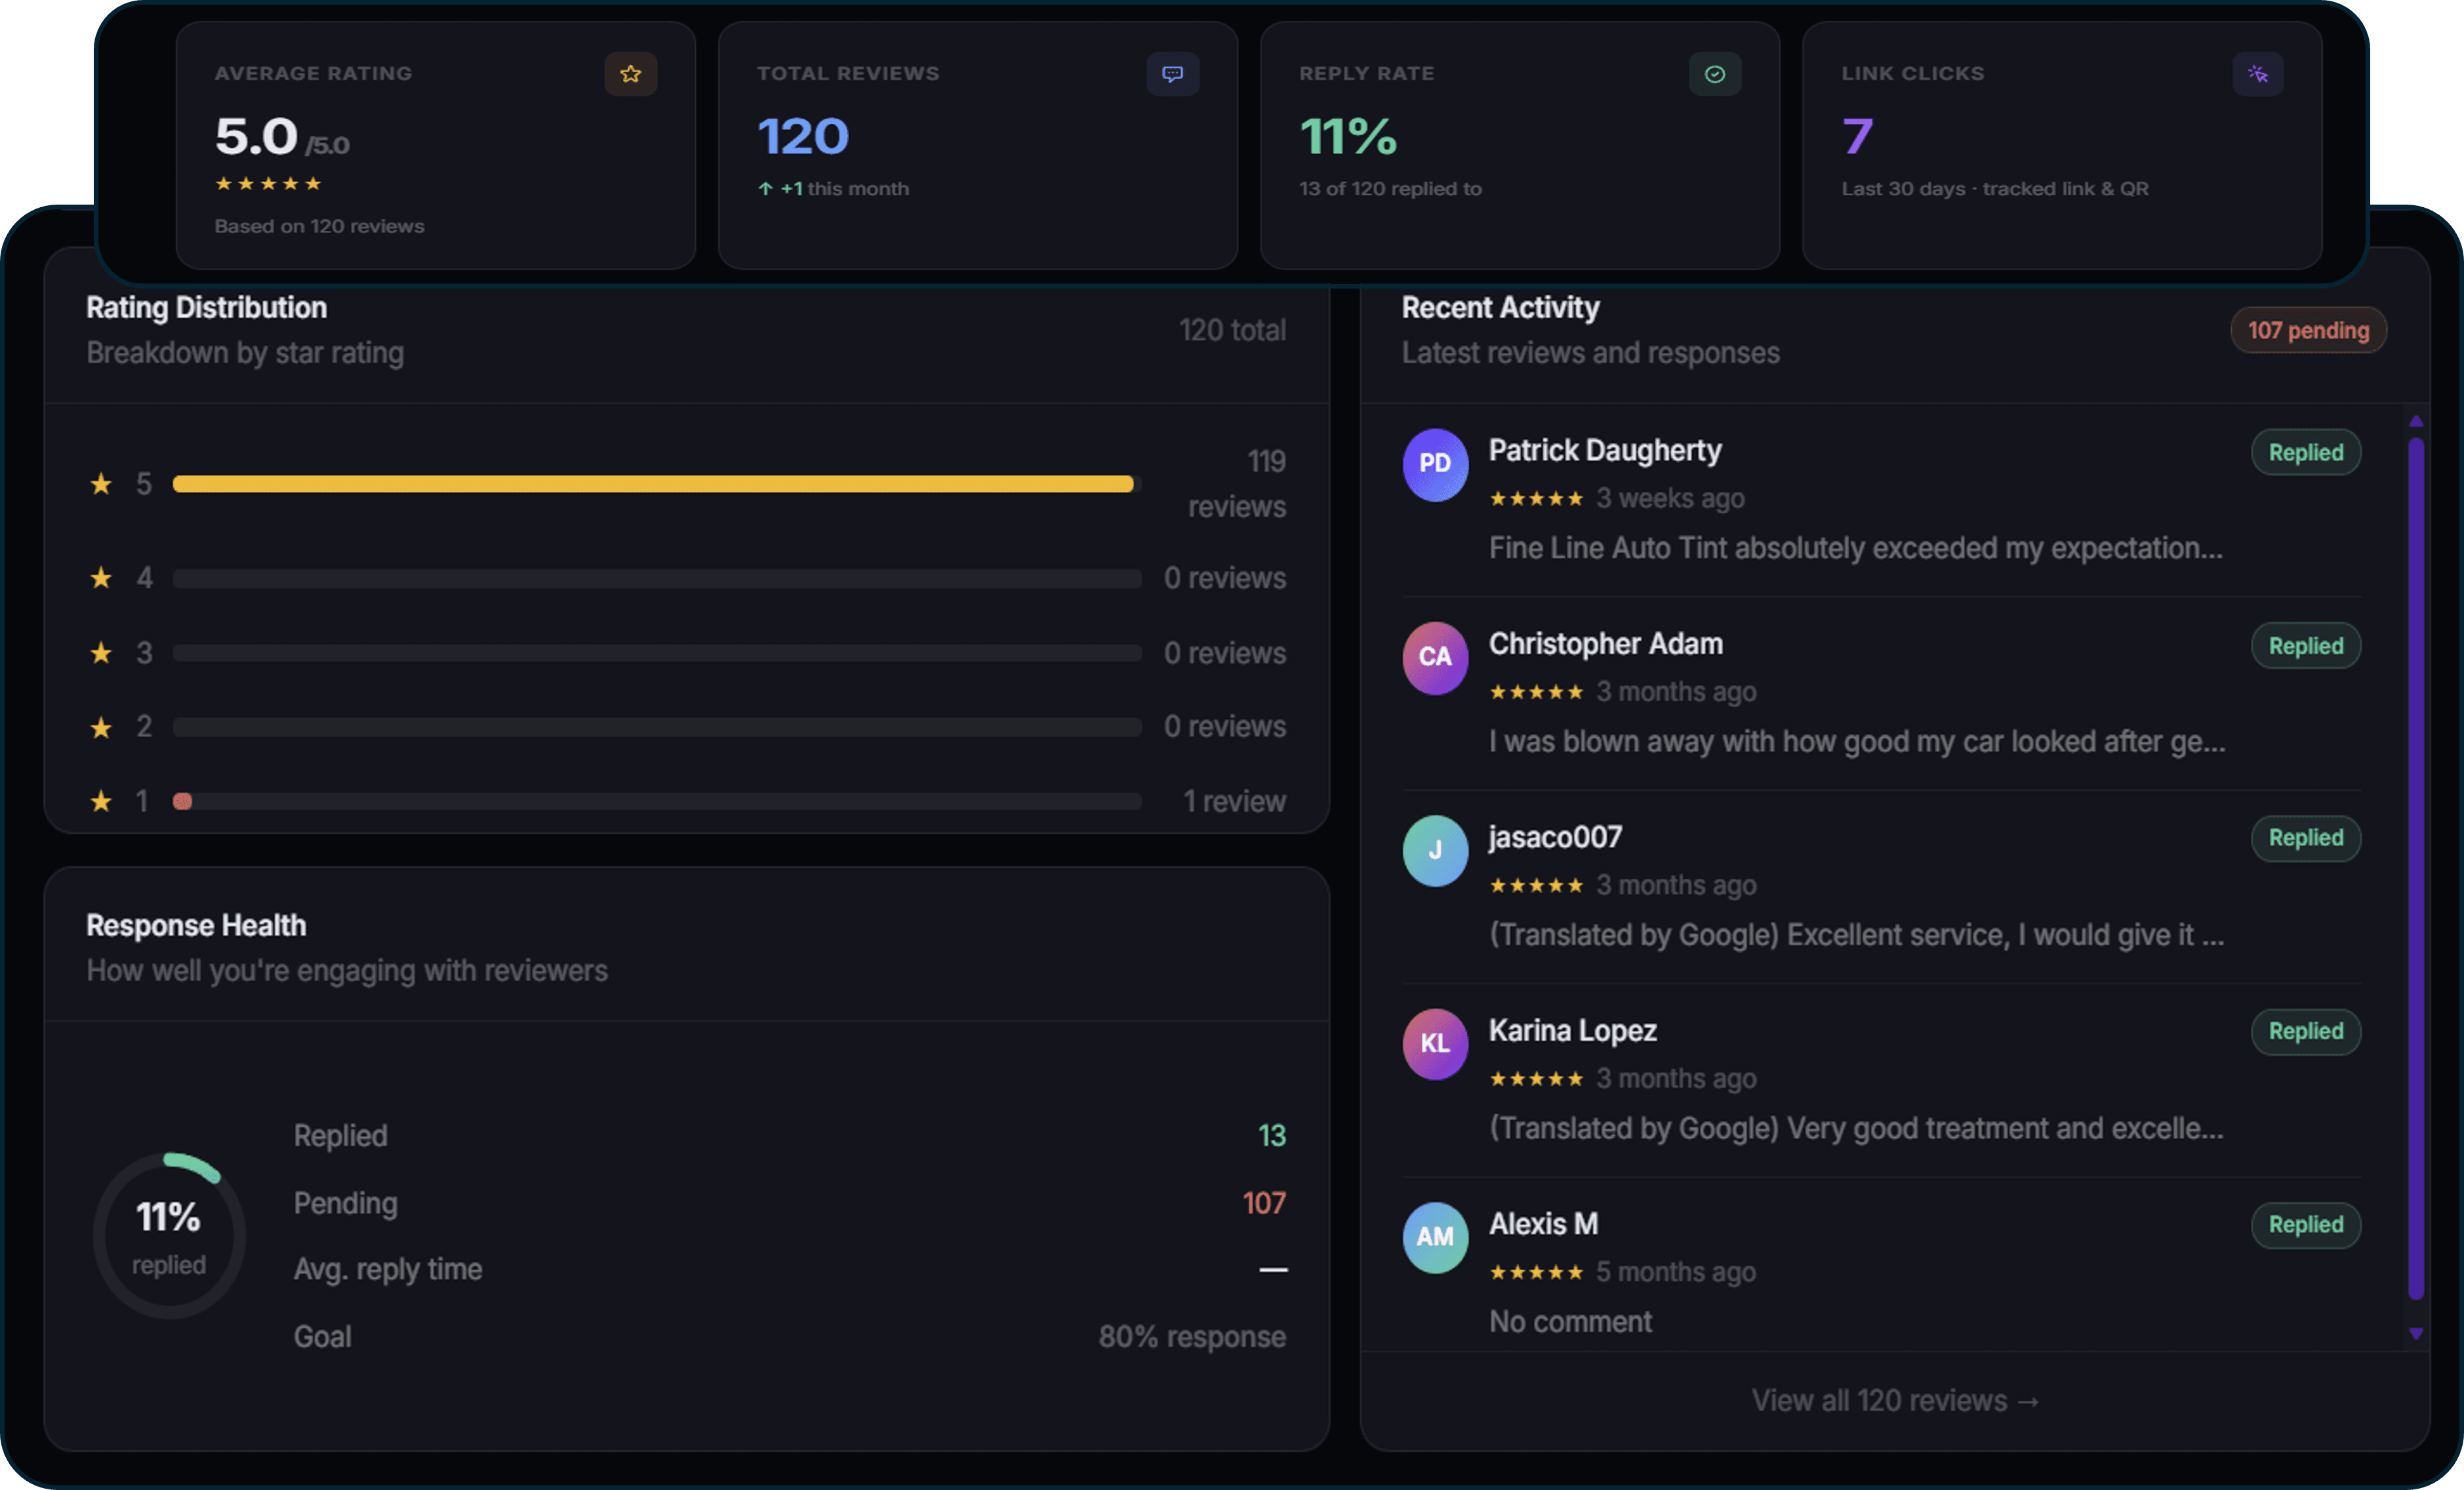This screenshot has height=1490, width=2464.
Task: Open Karina Lopez's KL avatar
Action: click(x=1435, y=1043)
